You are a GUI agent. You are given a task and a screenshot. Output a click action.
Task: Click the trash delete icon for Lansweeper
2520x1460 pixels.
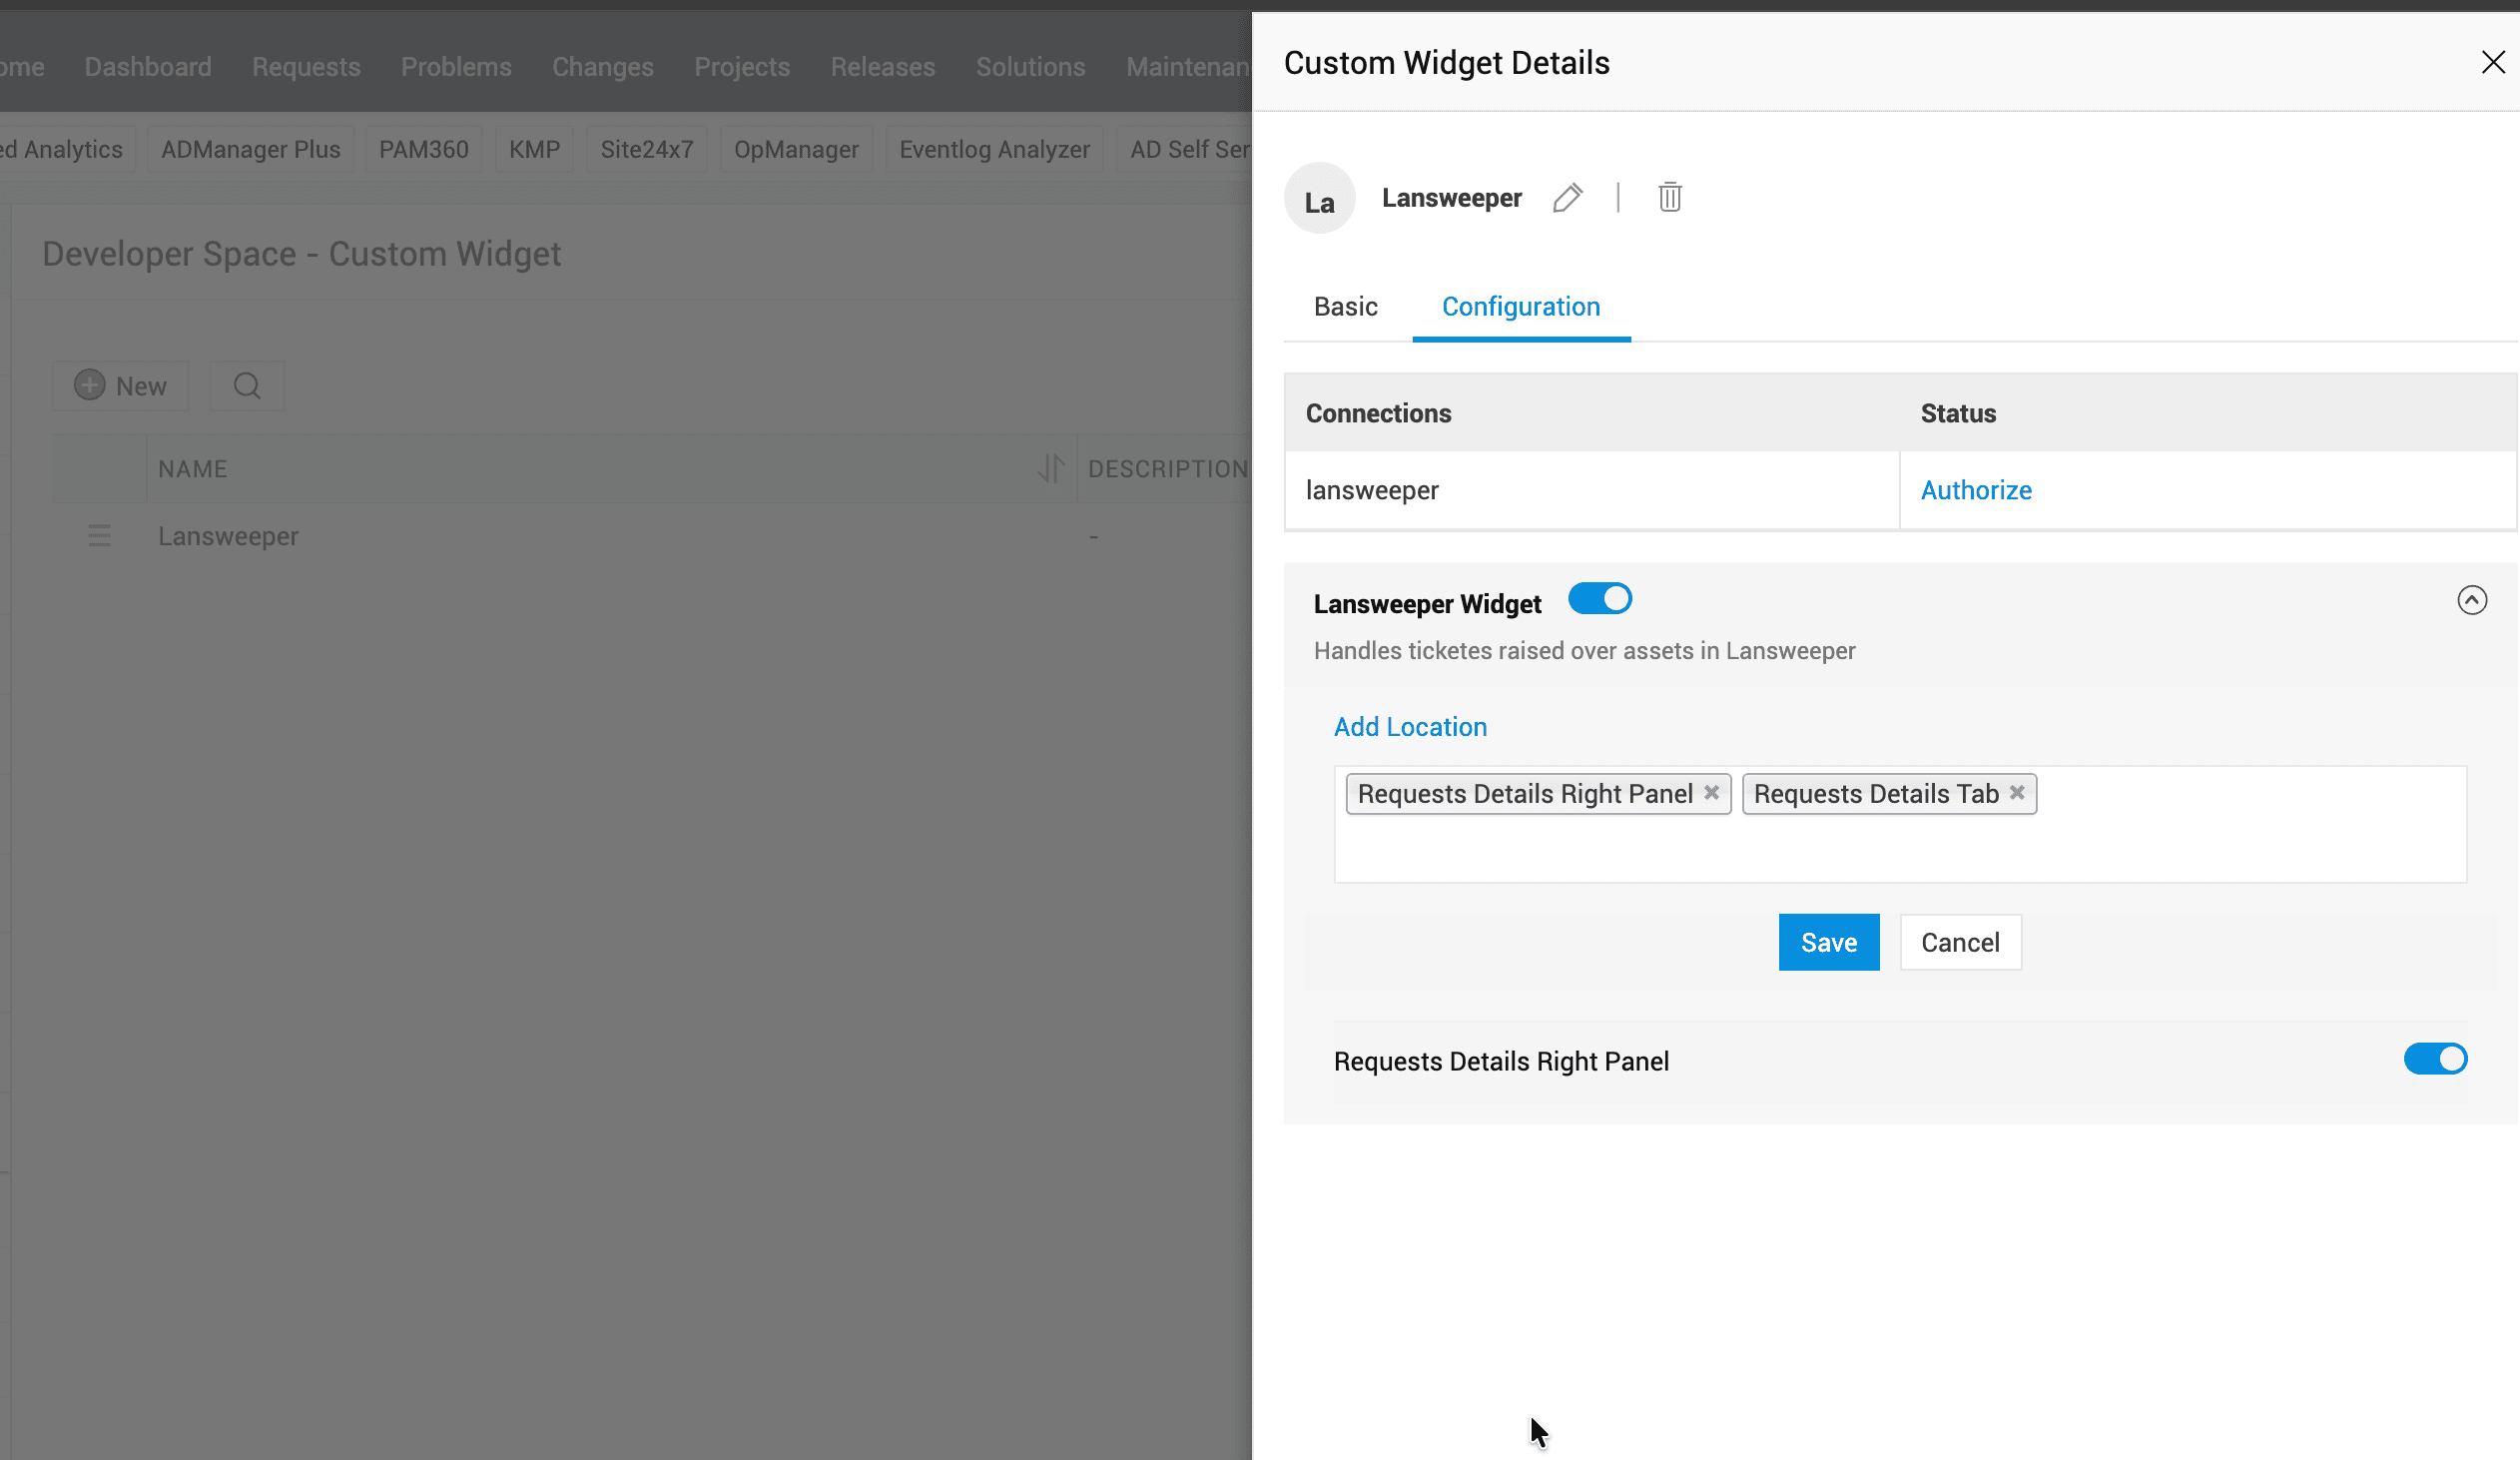pyautogui.click(x=1669, y=198)
